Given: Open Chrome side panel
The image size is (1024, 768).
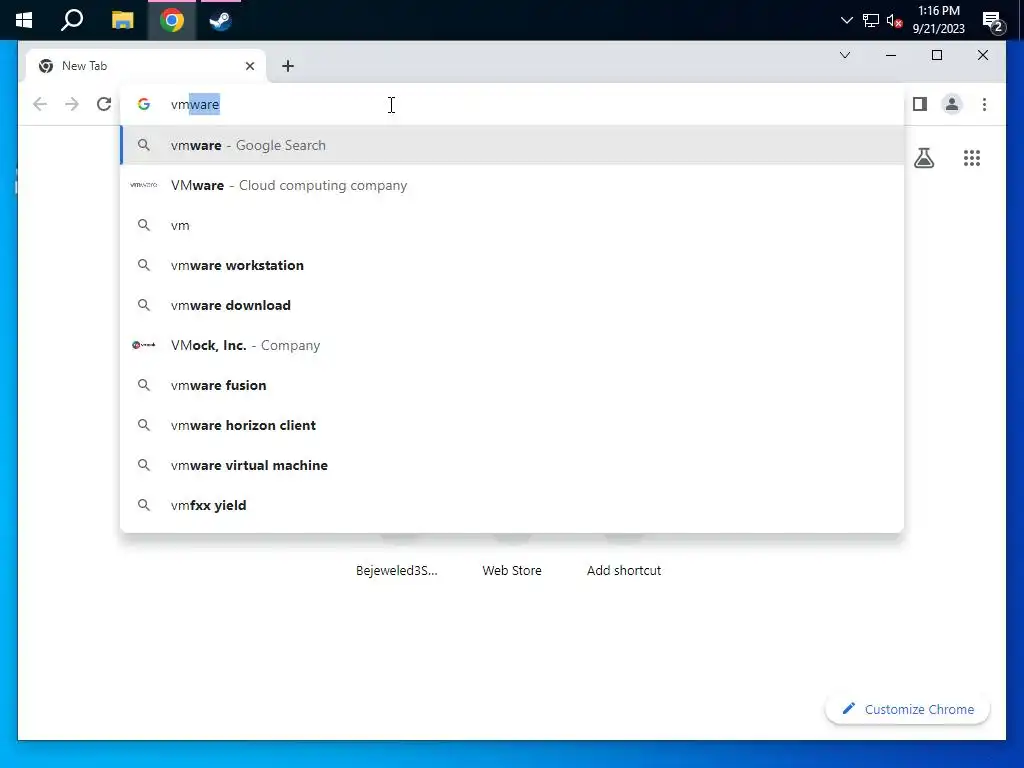Looking at the screenshot, I should tap(920, 104).
